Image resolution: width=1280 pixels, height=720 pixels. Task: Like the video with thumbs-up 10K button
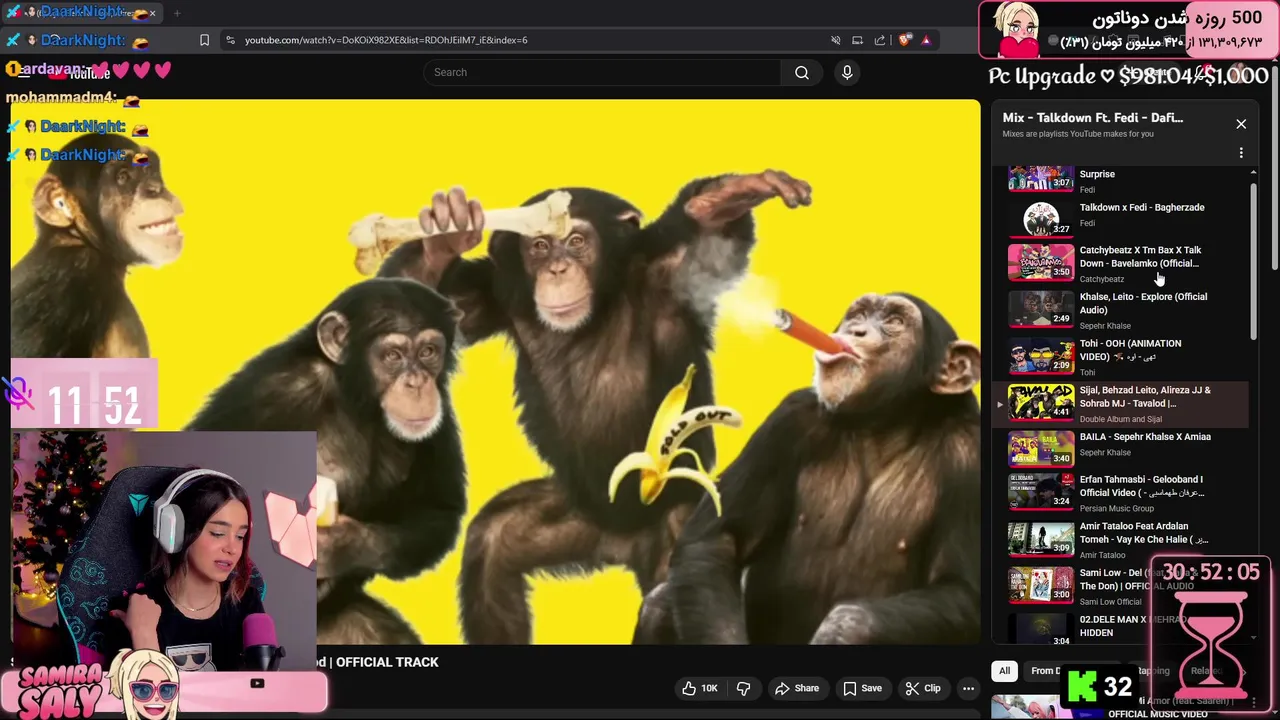click(700, 688)
